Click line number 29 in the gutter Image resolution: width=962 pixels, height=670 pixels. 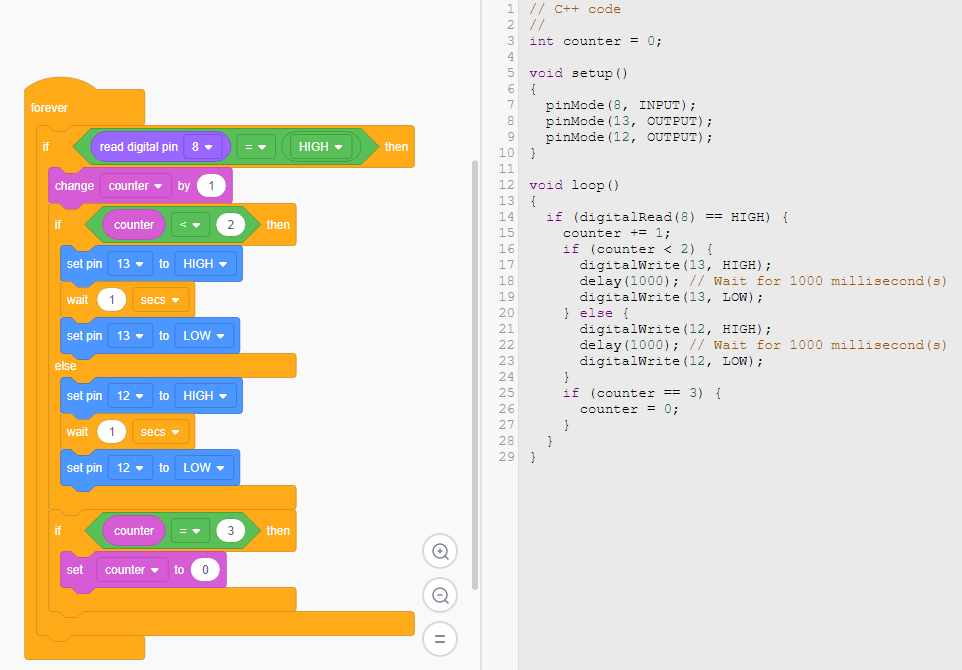point(507,456)
